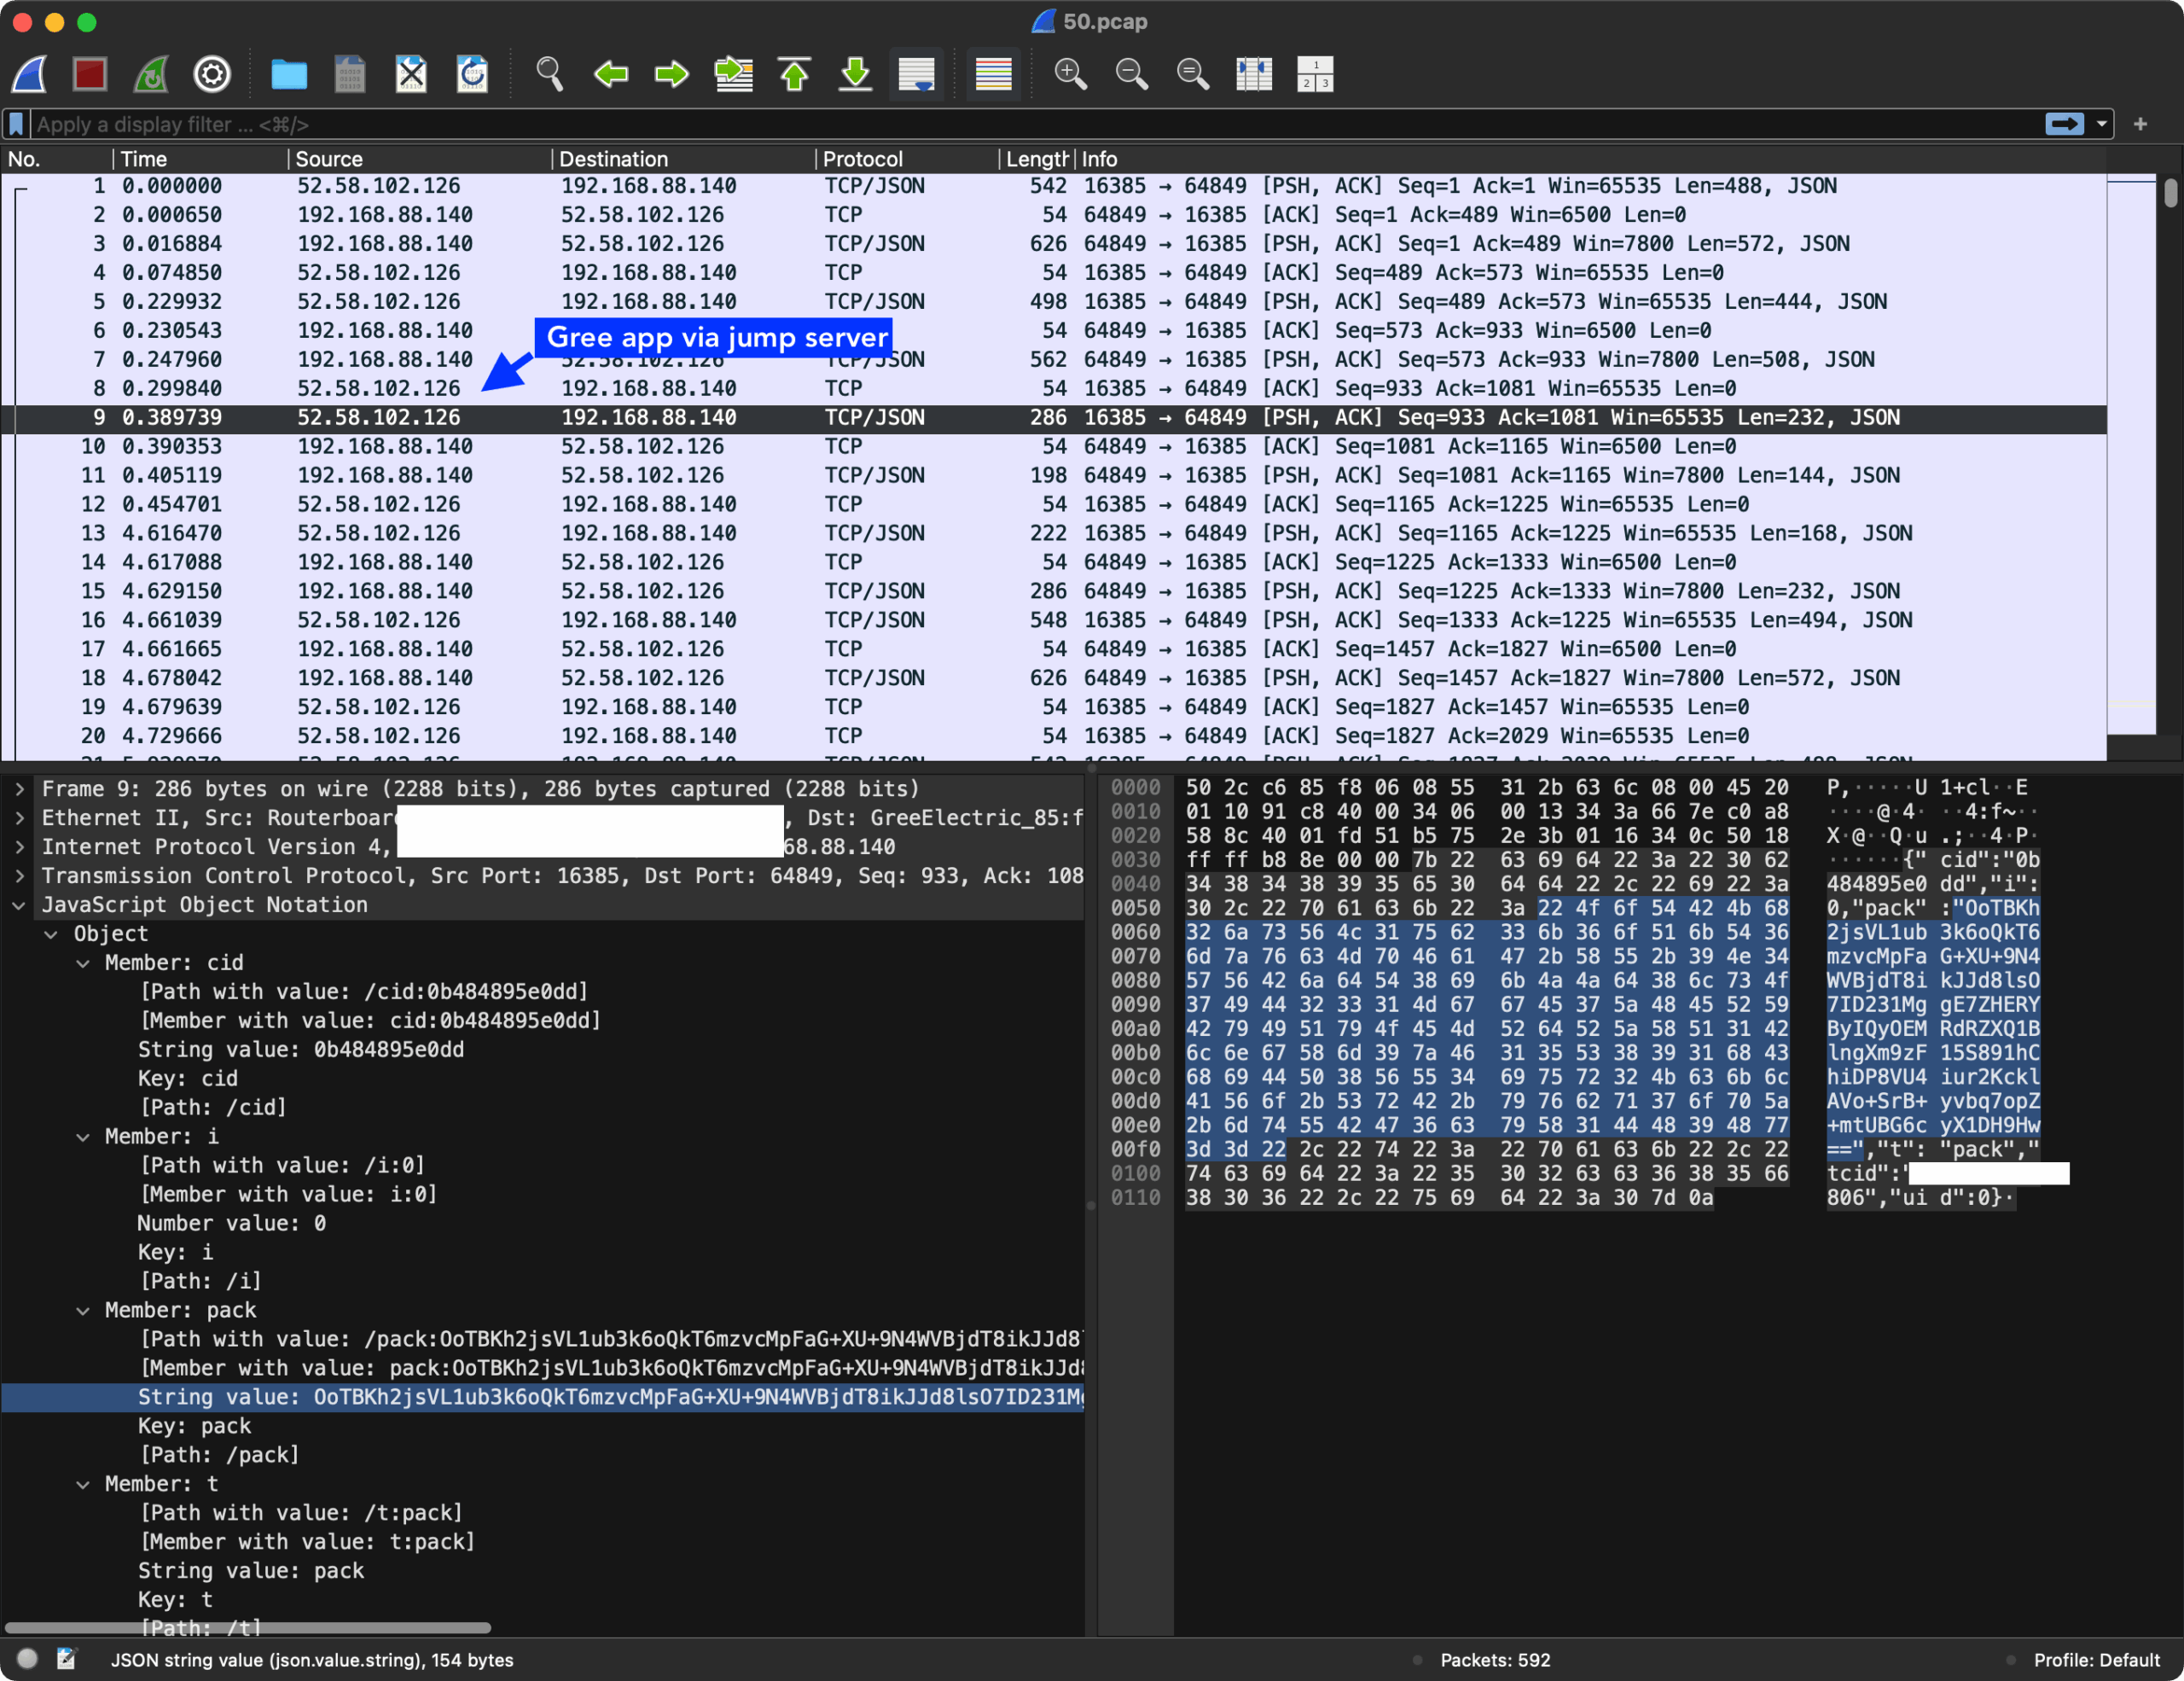This screenshot has height=1681, width=2184.
Task: Toggle packet colorization button
Action: tap(993, 74)
